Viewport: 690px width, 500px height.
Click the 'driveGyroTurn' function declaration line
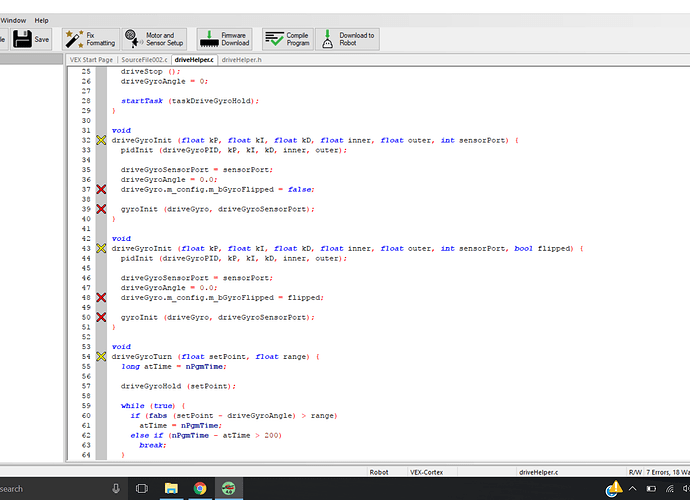click(216, 357)
